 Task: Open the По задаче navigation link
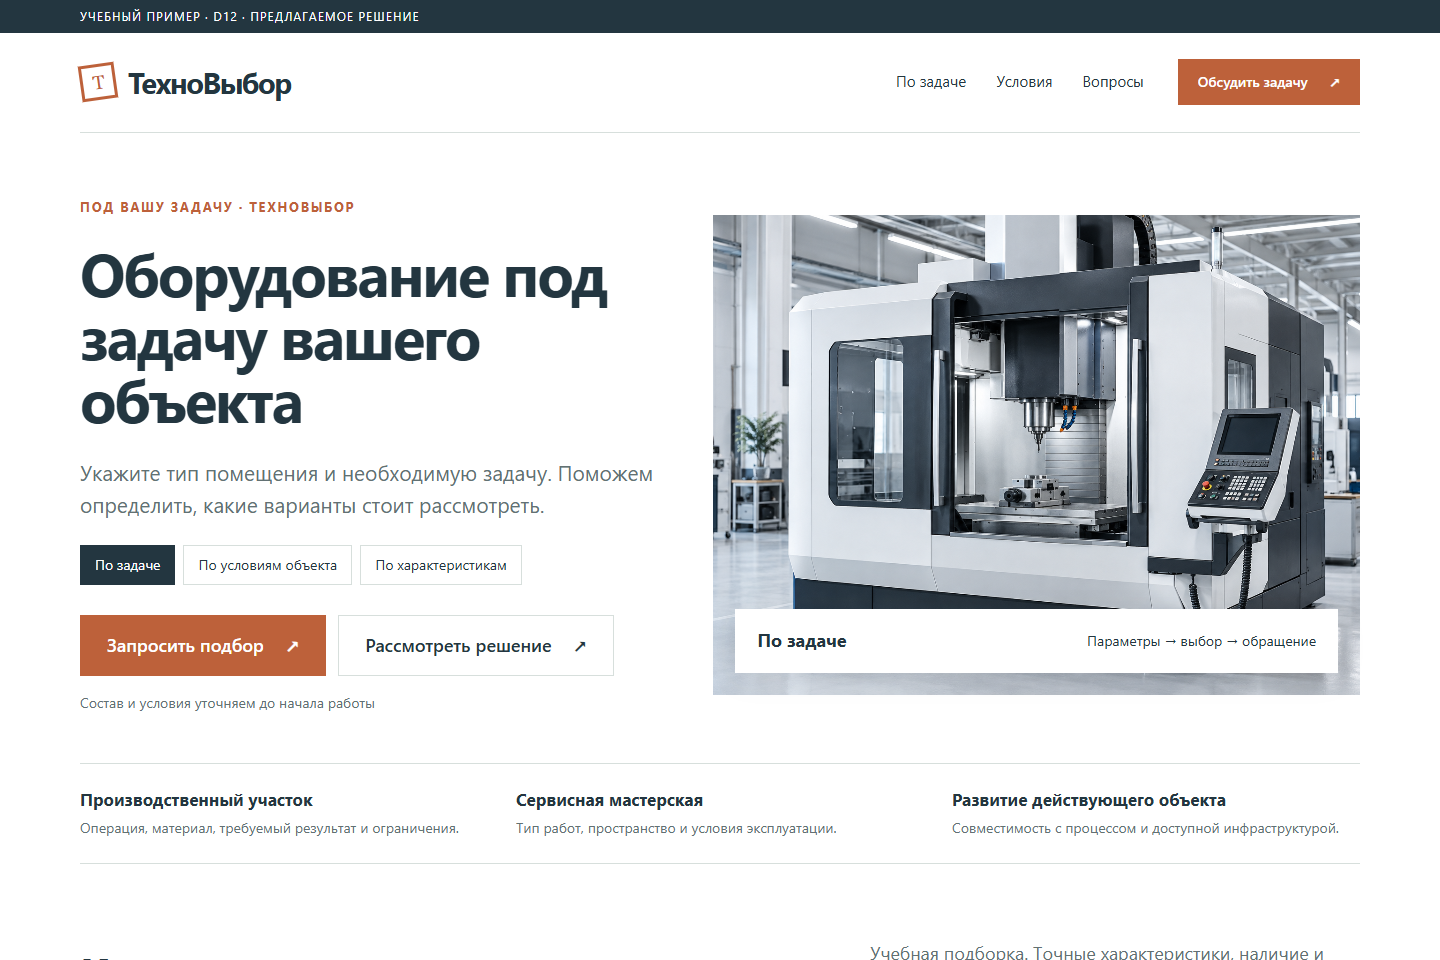(931, 82)
